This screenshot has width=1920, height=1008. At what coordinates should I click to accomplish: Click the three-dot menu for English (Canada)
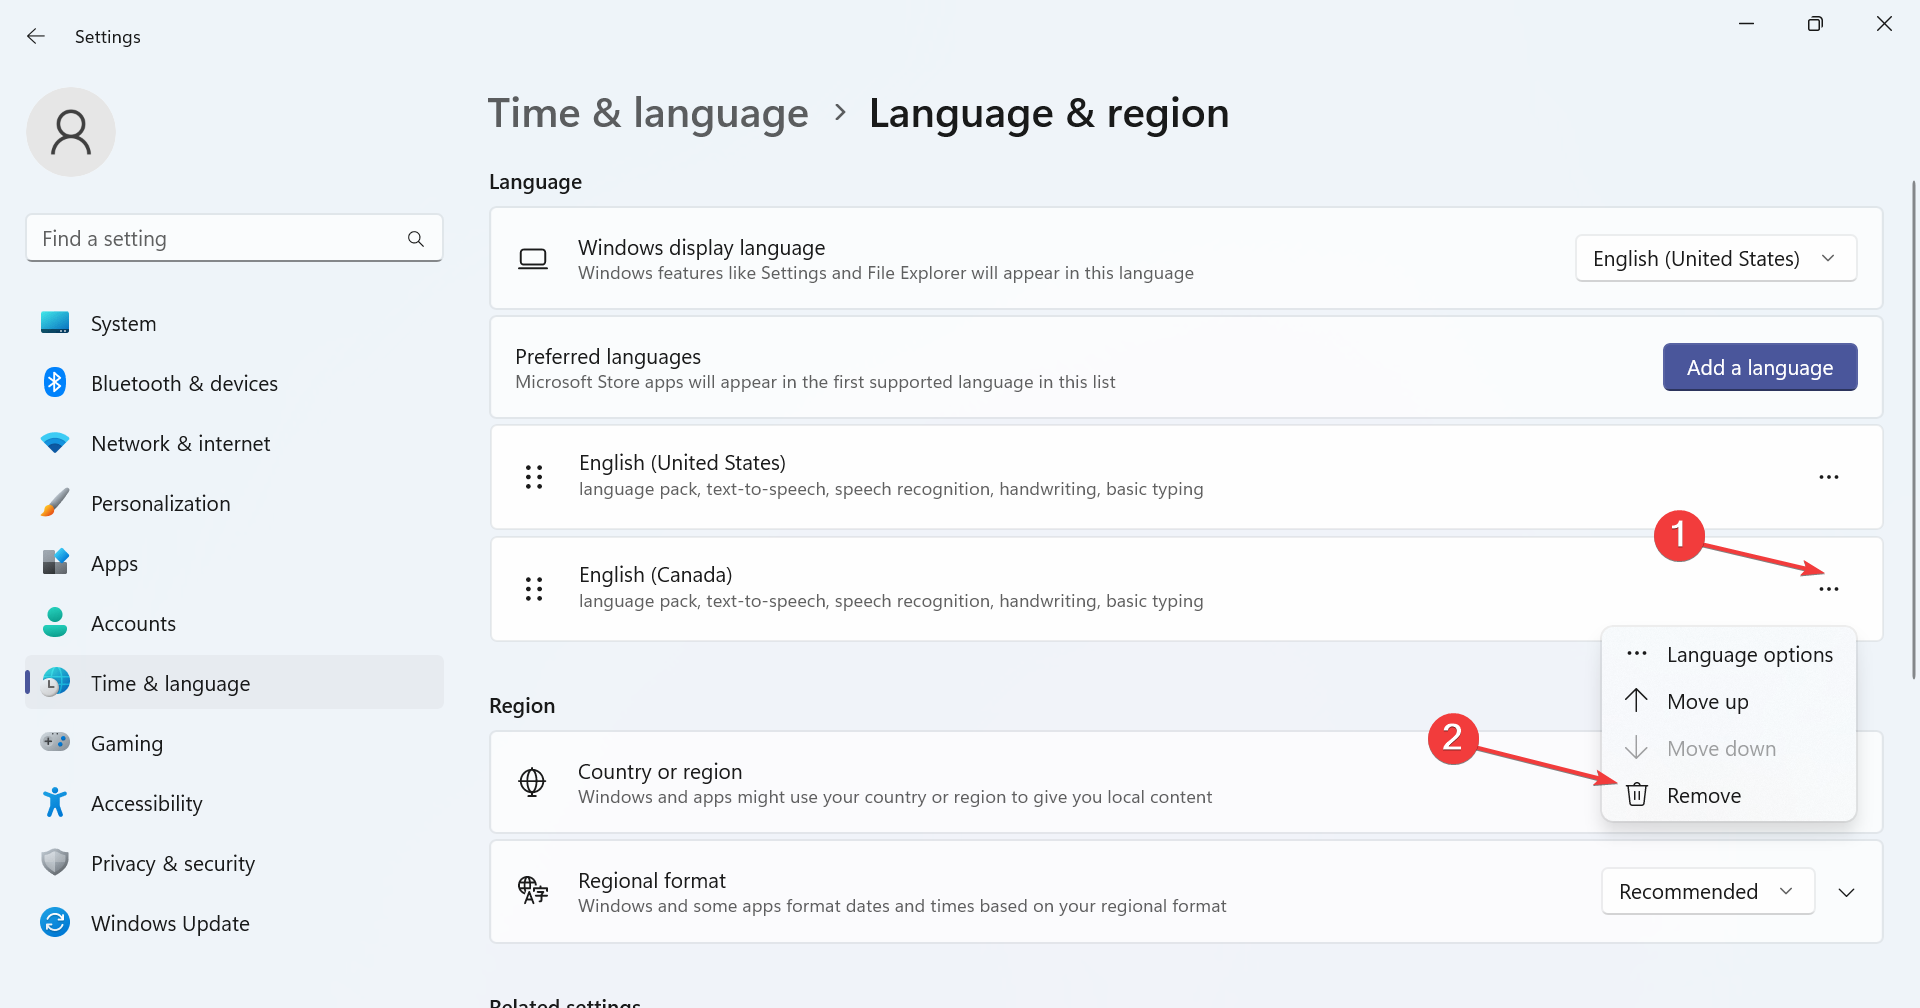point(1829,589)
